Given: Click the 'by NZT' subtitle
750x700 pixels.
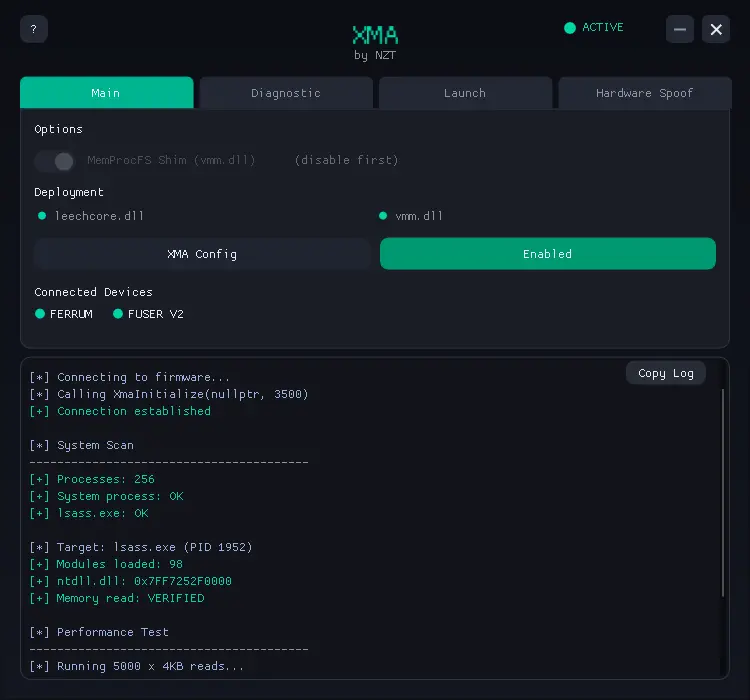Looking at the screenshot, I should coord(375,56).
